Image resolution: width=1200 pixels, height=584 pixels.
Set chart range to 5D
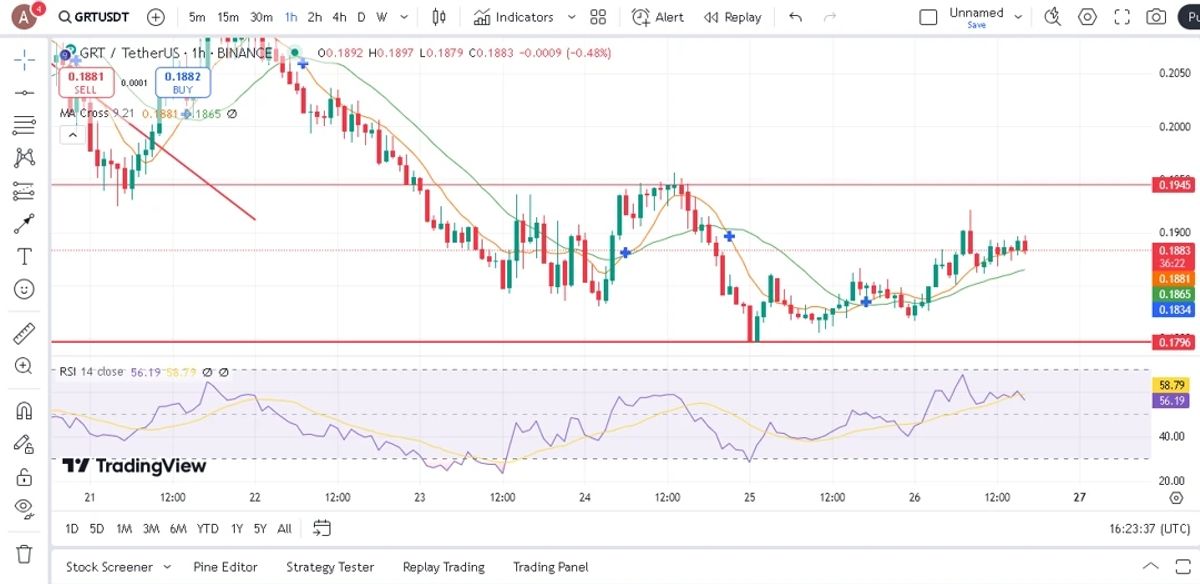[97, 528]
